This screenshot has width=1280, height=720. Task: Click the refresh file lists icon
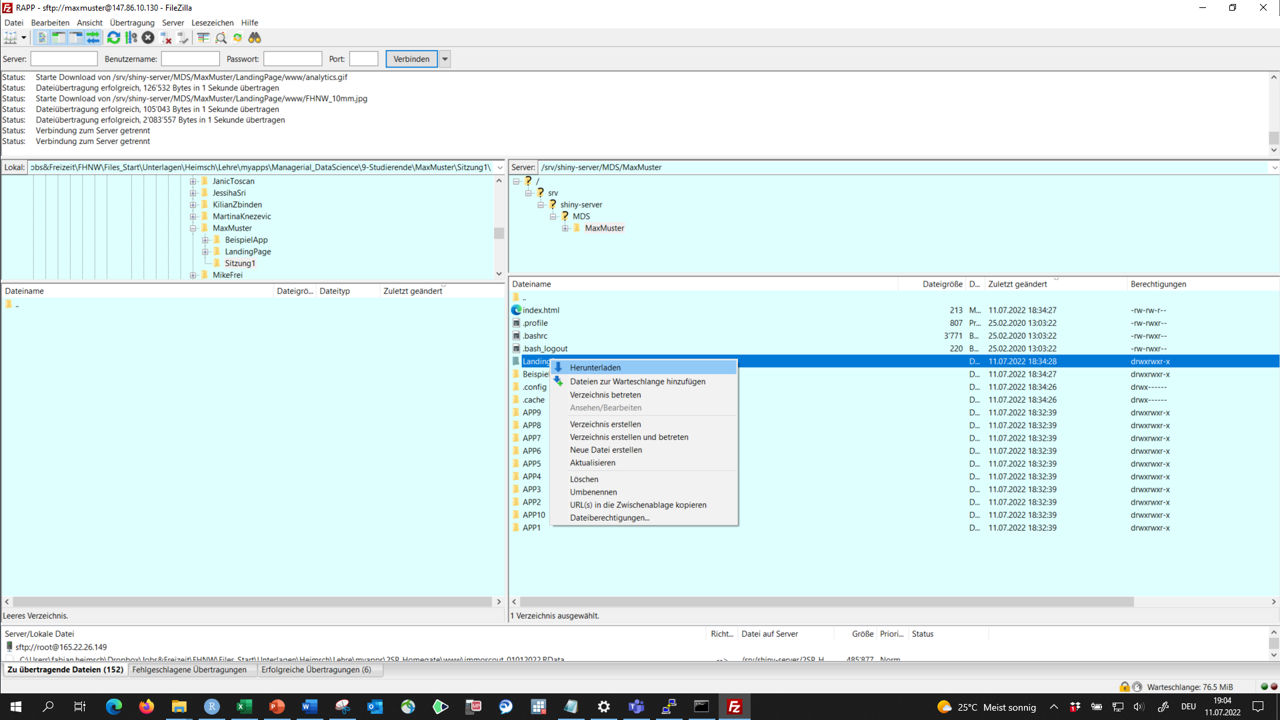(113, 38)
